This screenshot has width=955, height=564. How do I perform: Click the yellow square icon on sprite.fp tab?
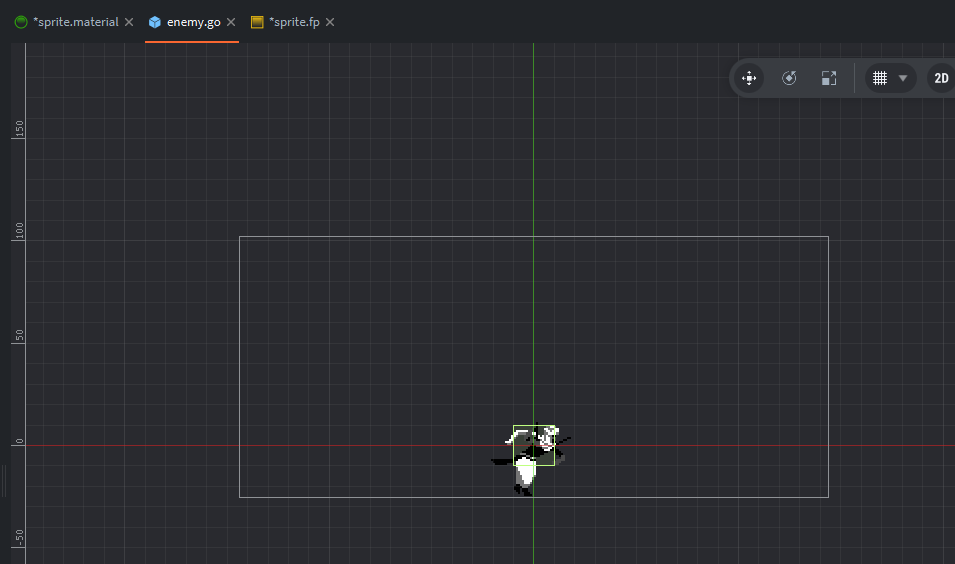click(257, 22)
